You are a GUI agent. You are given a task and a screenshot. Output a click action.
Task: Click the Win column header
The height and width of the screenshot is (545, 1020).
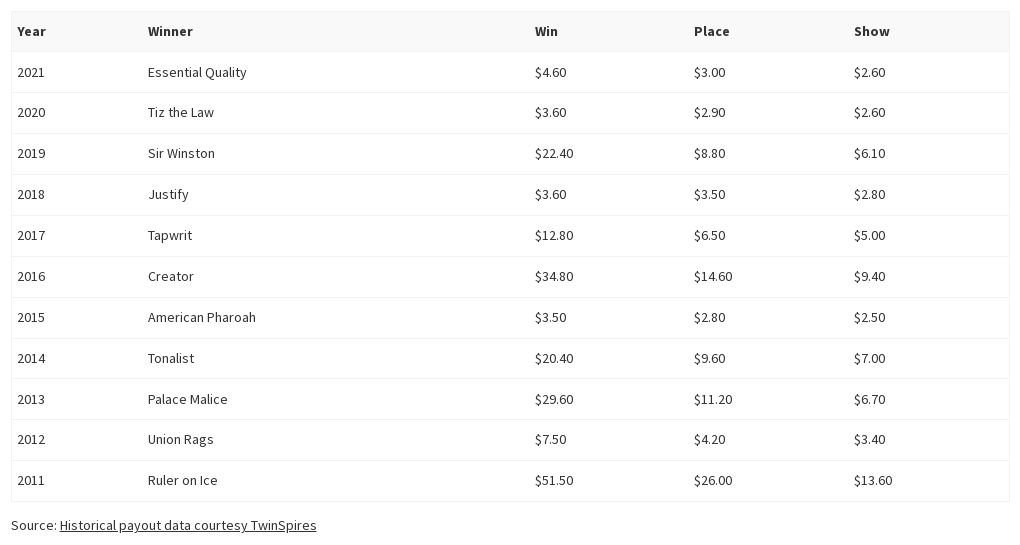tap(546, 31)
